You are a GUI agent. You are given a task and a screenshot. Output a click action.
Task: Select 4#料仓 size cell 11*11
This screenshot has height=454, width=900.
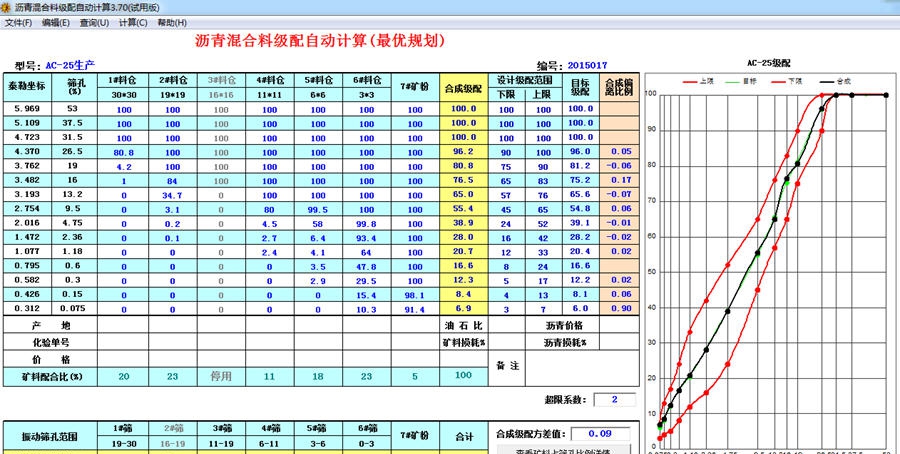pyautogui.click(x=270, y=95)
